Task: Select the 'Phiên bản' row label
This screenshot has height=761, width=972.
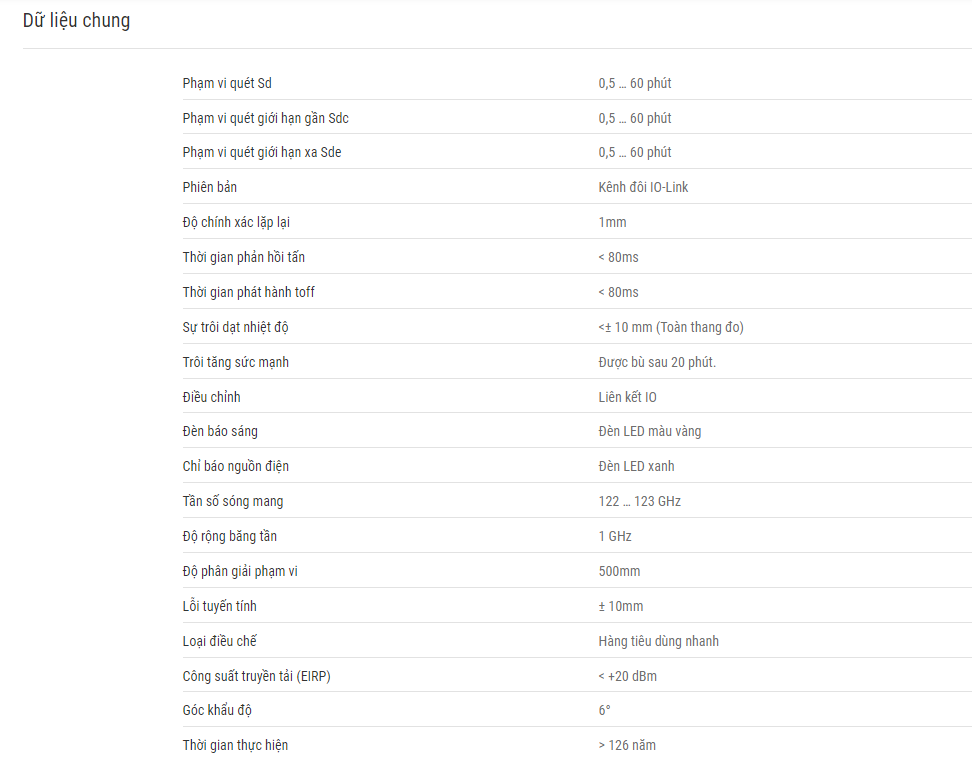Action: point(210,187)
